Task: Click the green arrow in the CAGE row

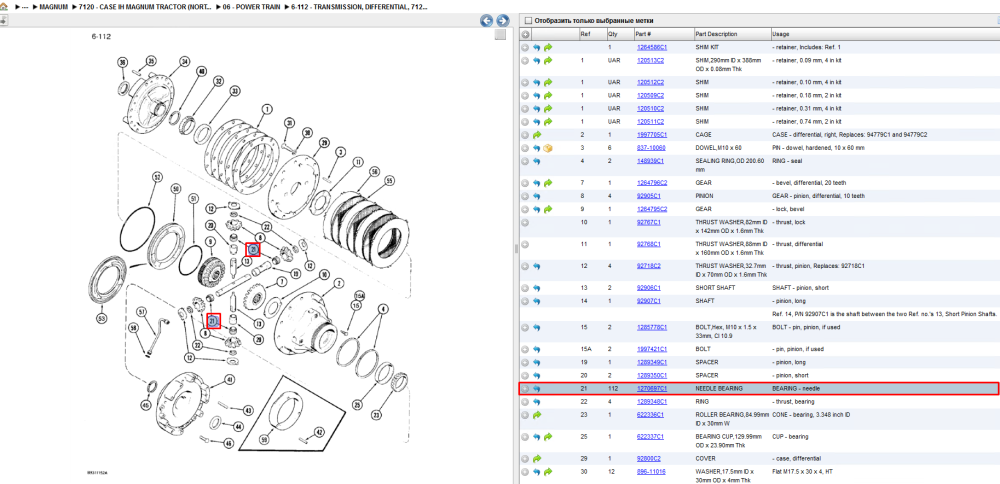Action: pos(536,135)
